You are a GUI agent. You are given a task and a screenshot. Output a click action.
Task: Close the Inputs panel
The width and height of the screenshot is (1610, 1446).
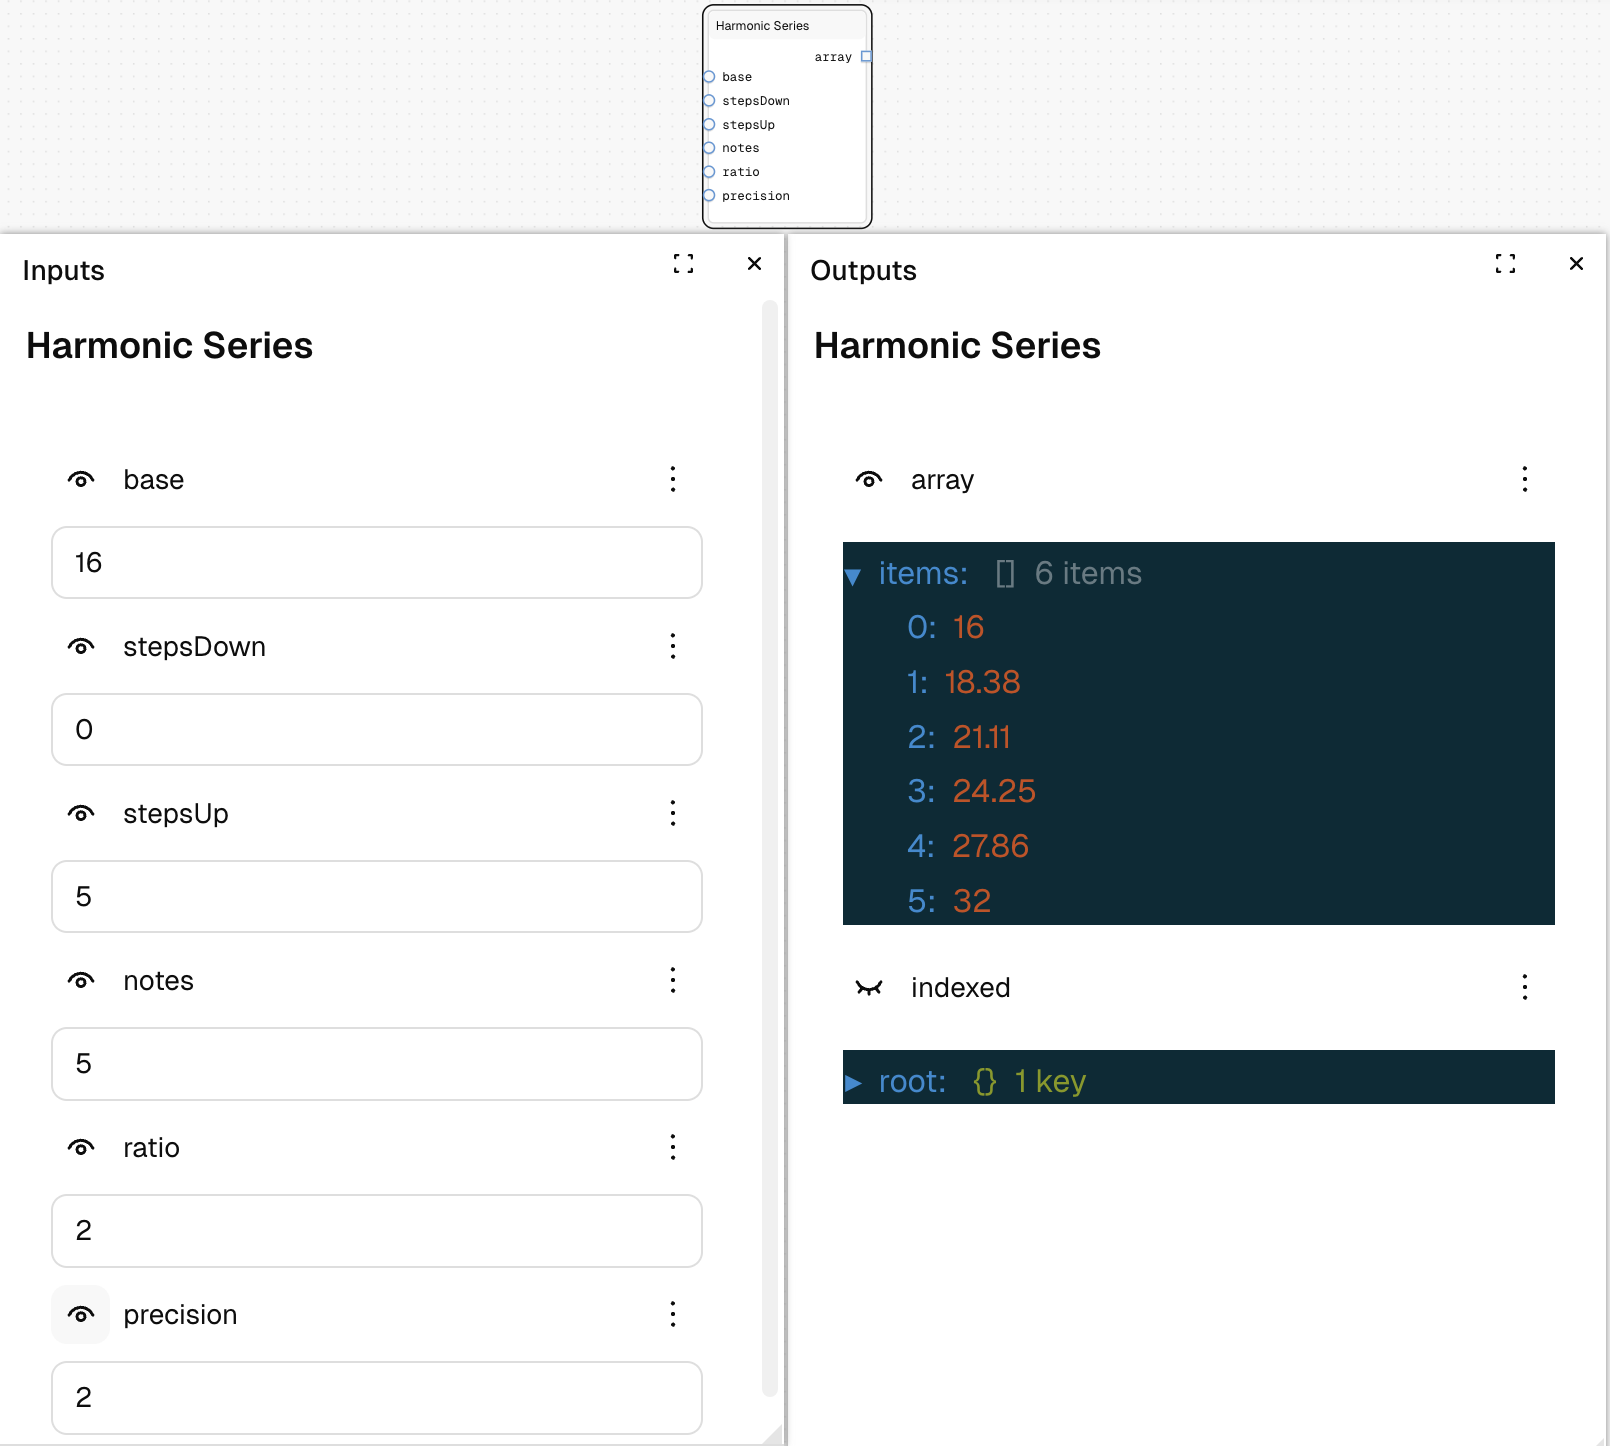[x=755, y=264]
